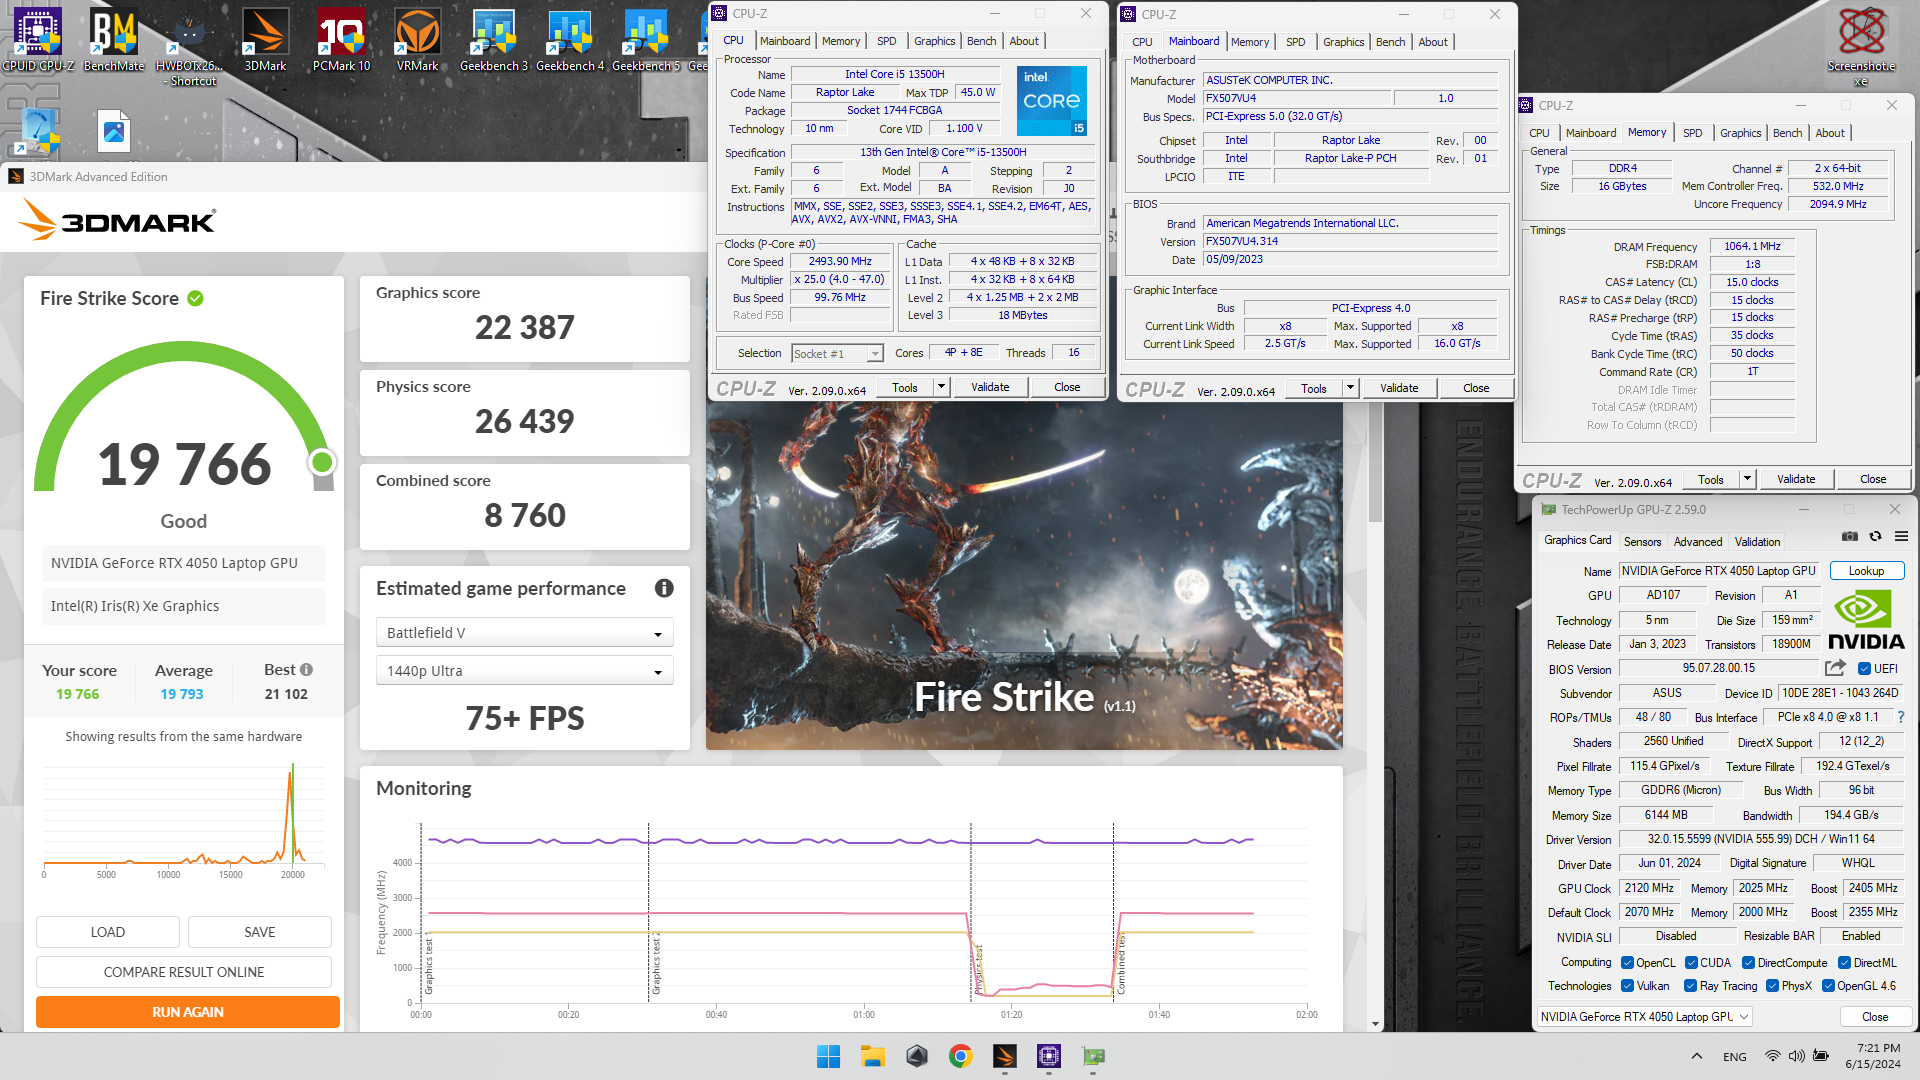Switch to Graphics tab in CPU-Z Mainboard window
Image resolution: width=1920 pixels, height=1080 pixels.
[x=1343, y=42]
